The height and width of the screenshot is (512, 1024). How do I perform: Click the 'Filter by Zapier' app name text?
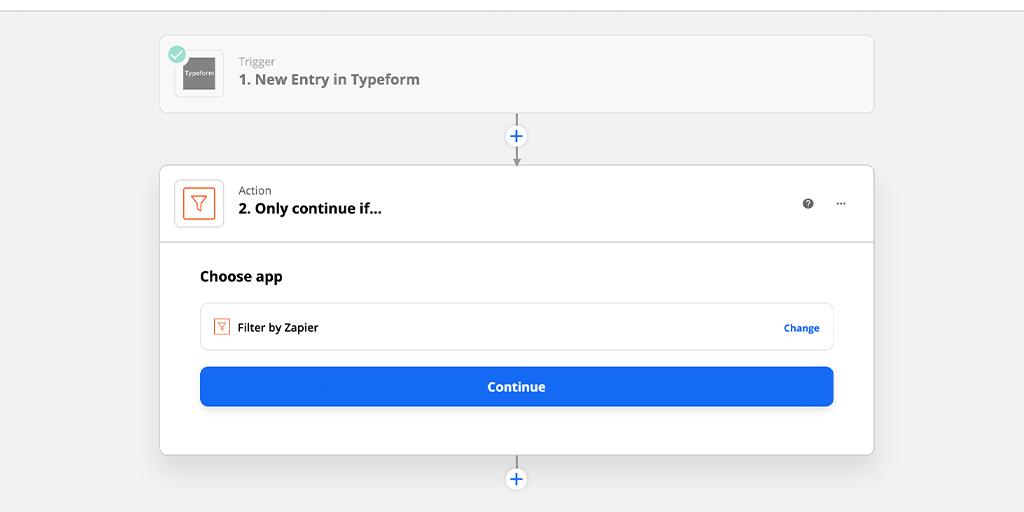click(278, 327)
